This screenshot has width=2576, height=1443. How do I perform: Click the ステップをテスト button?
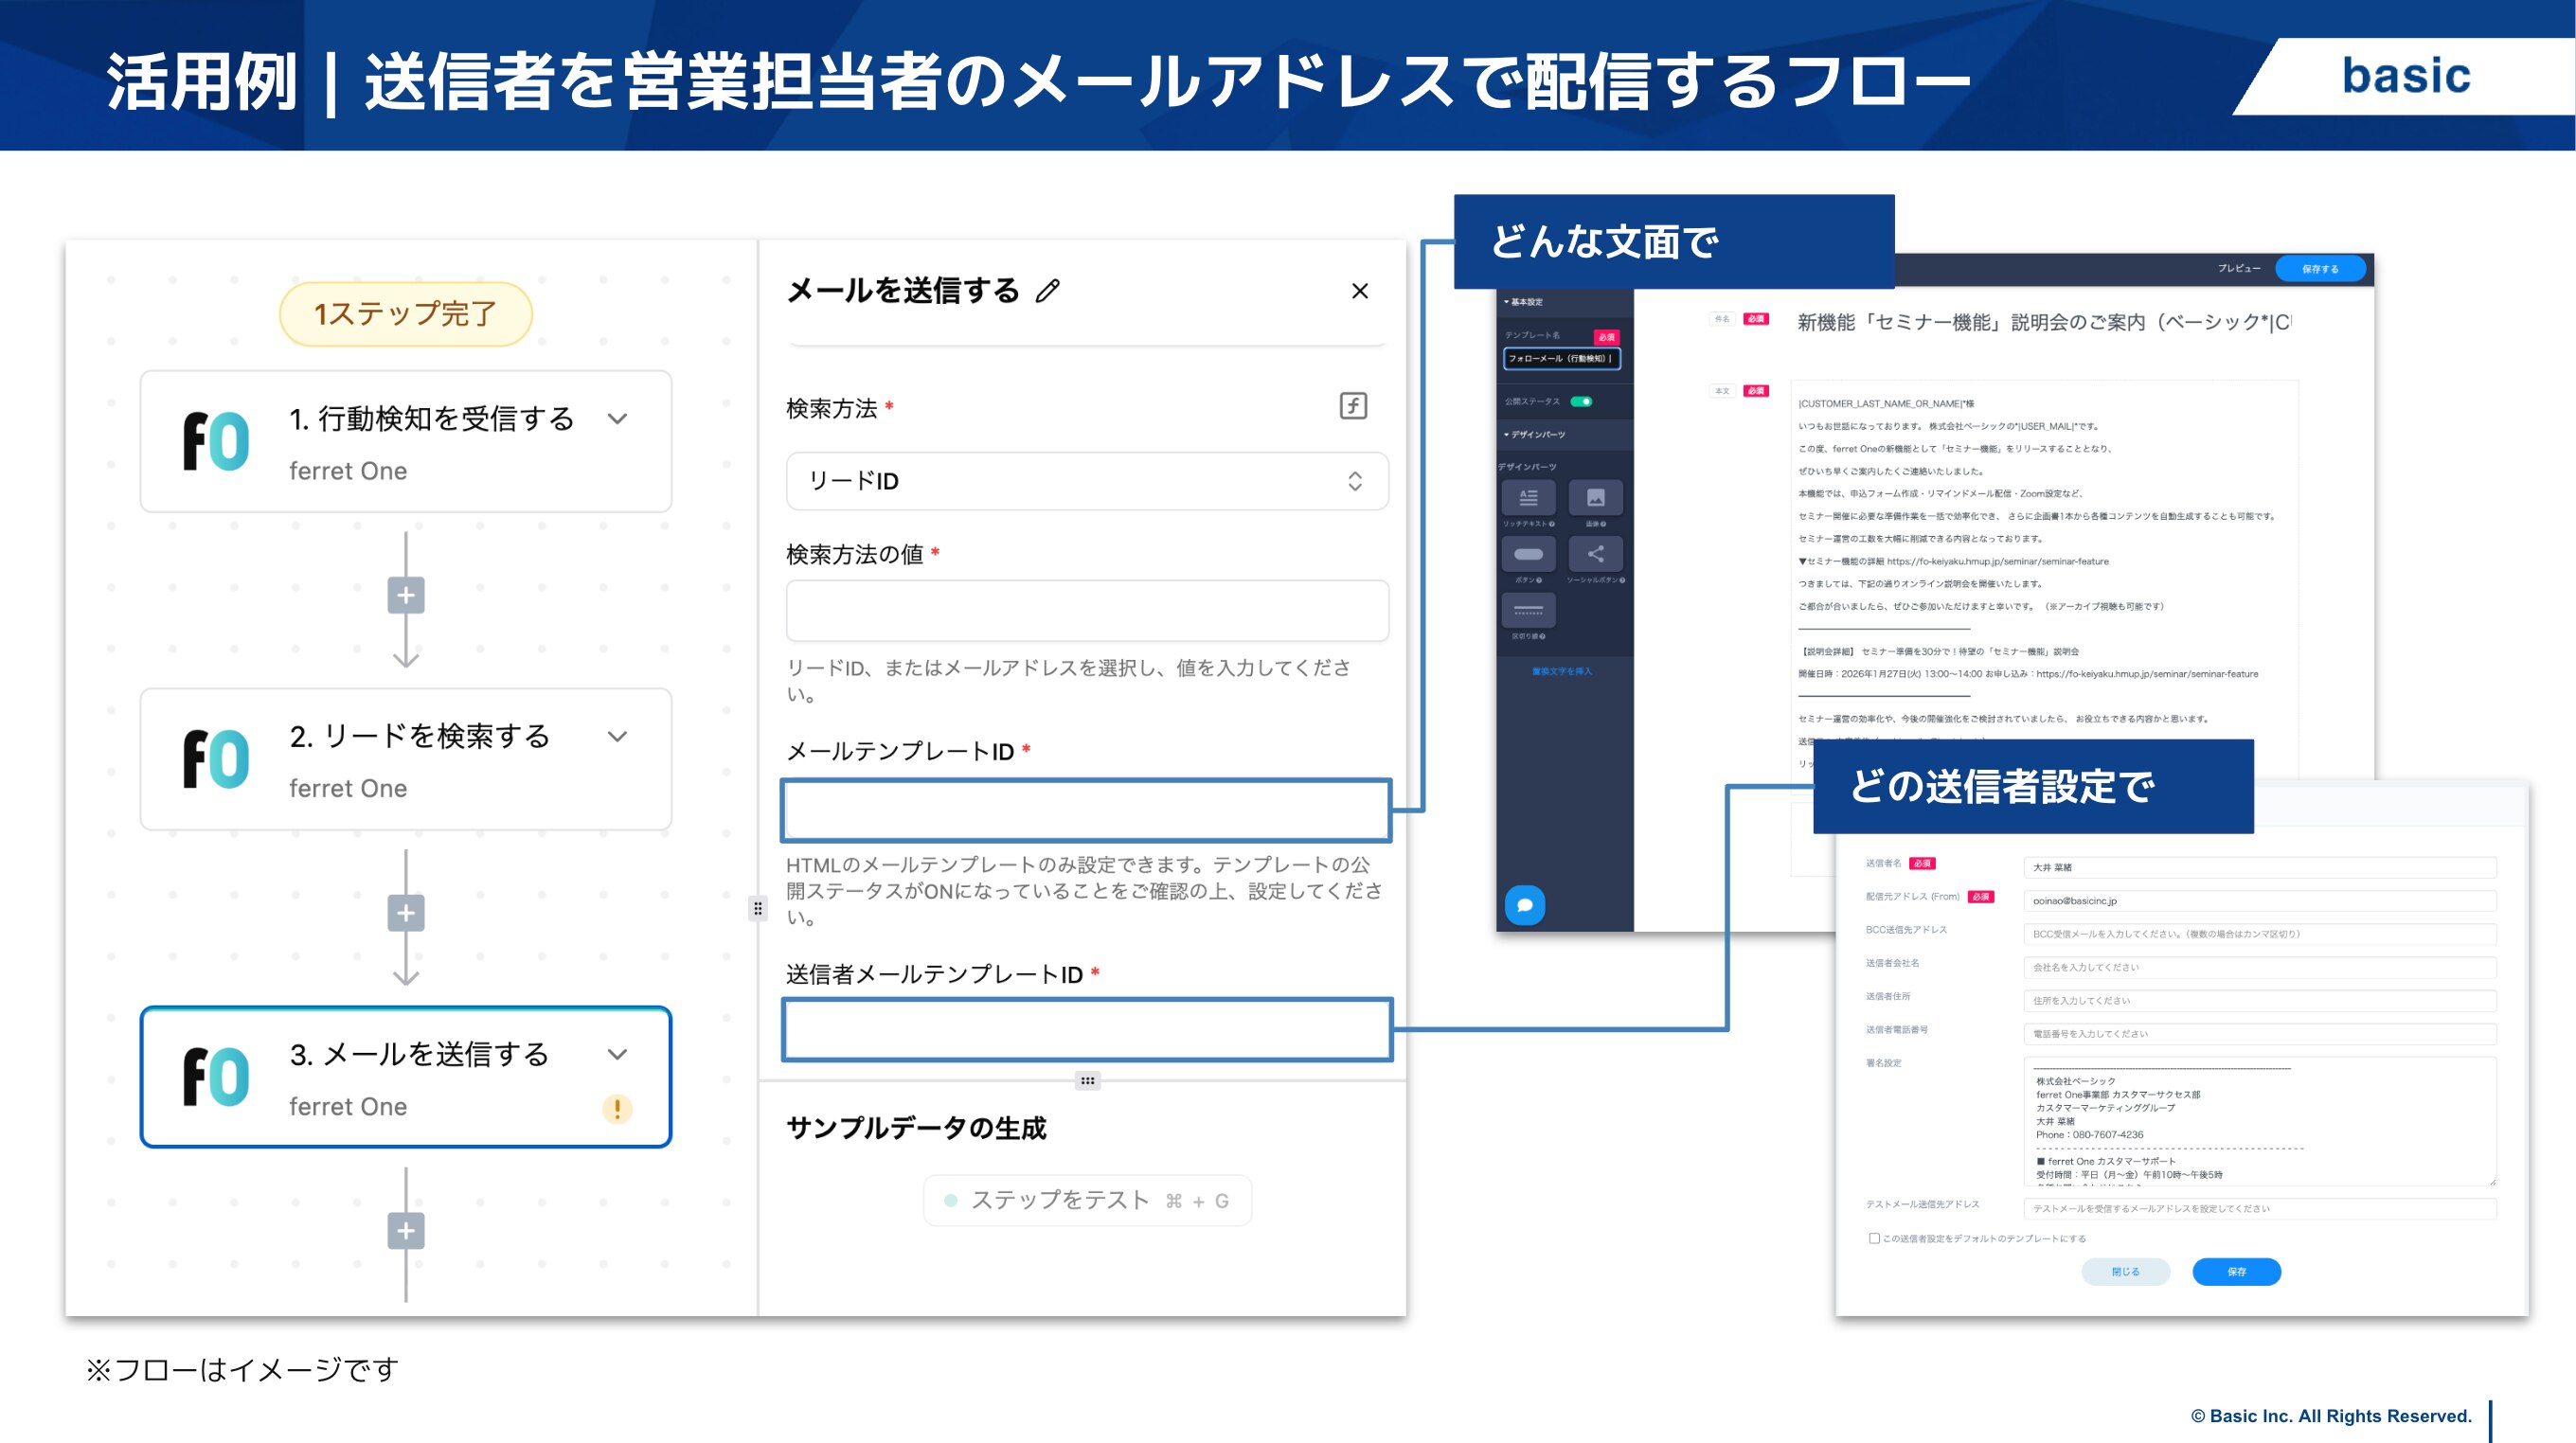pos(1087,1200)
